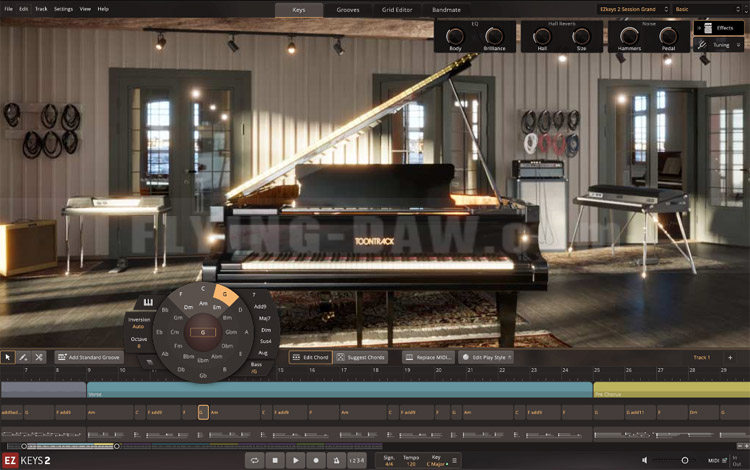Click the Suggest Chords button
Viewport: 750px width, 470px height.
pos(361,357)
